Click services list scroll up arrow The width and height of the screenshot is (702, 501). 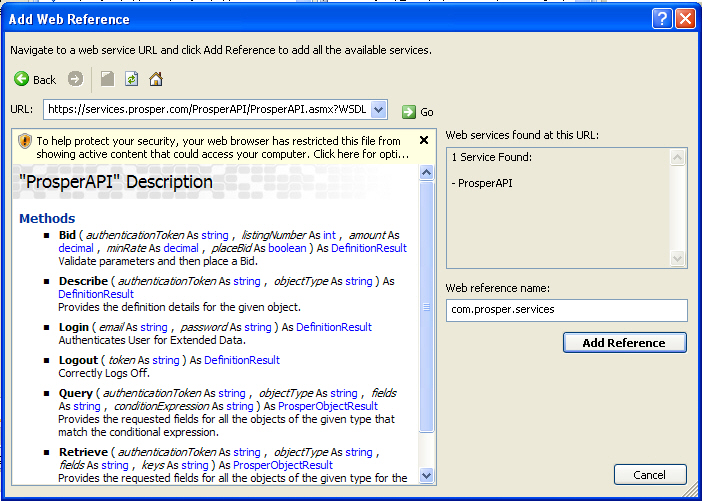(x=677, y=158)
